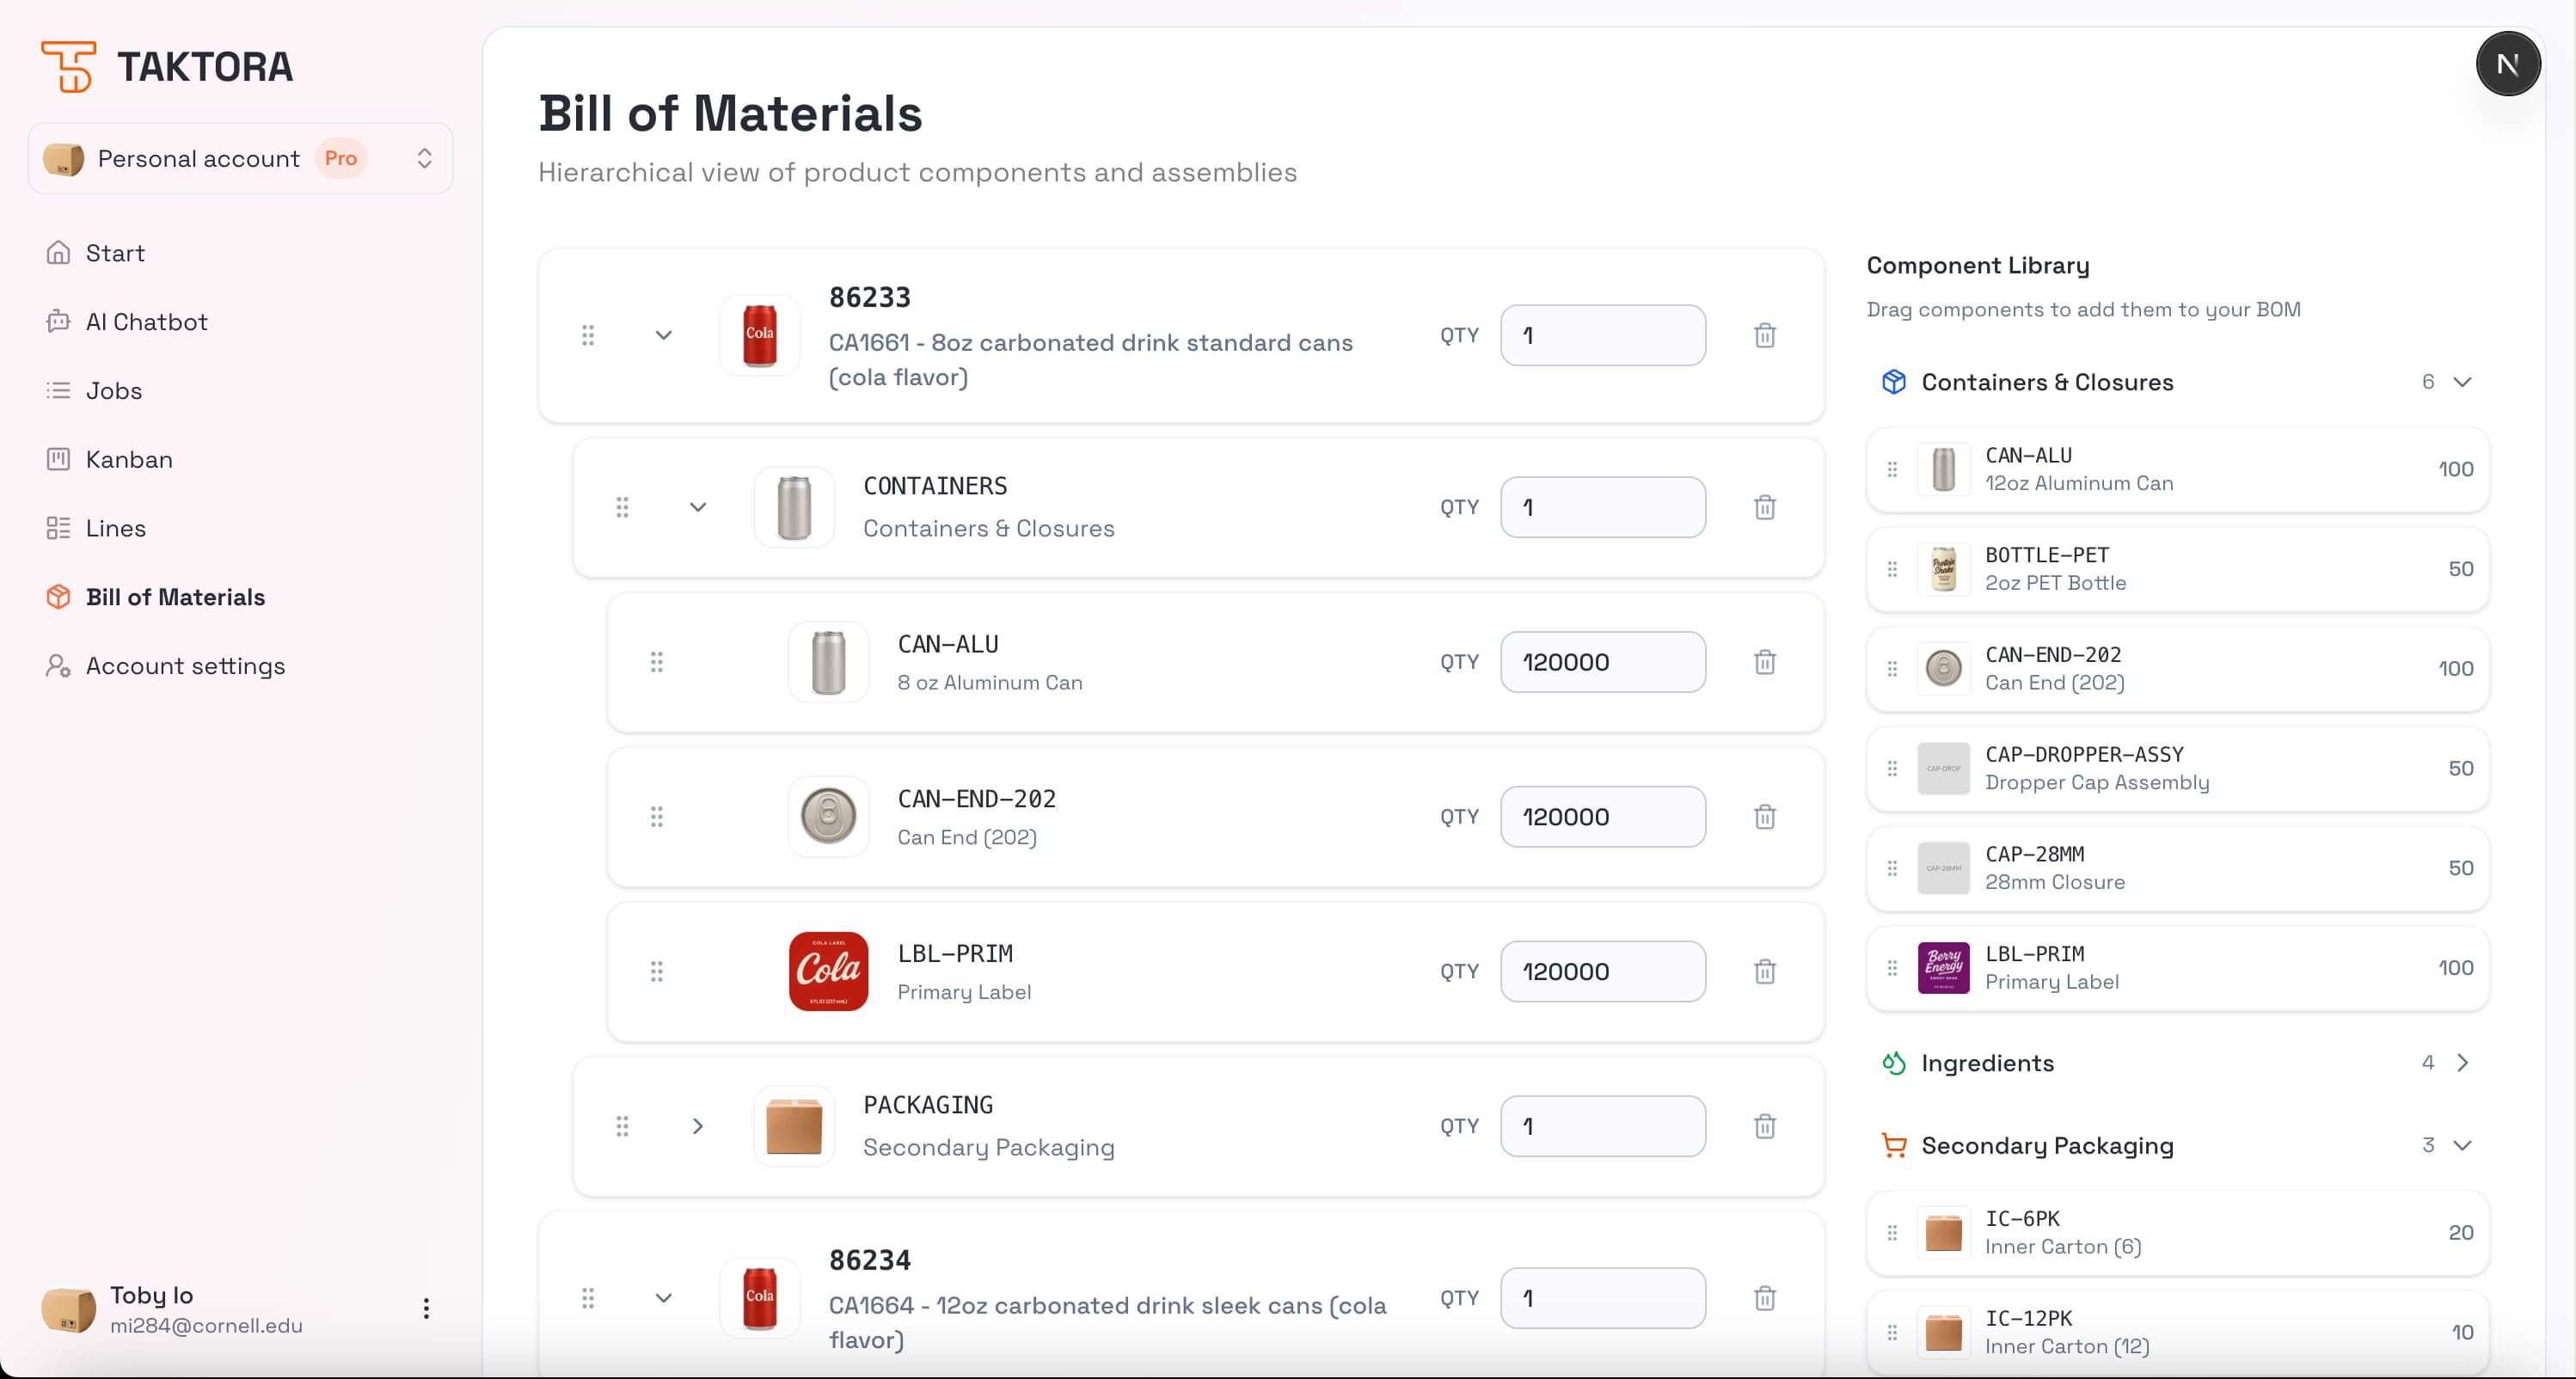Delete the CAN-ALU row with trash icon
Viewport: 2576px width, 1379px height.
coord(1765,662)
